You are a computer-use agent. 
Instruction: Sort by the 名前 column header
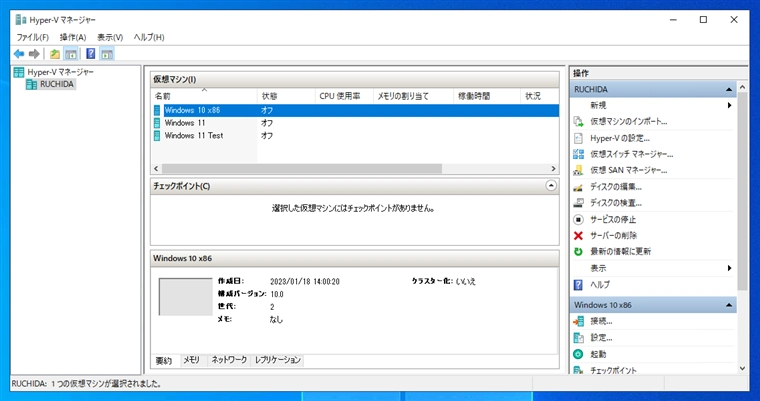[x=204, y=96]
